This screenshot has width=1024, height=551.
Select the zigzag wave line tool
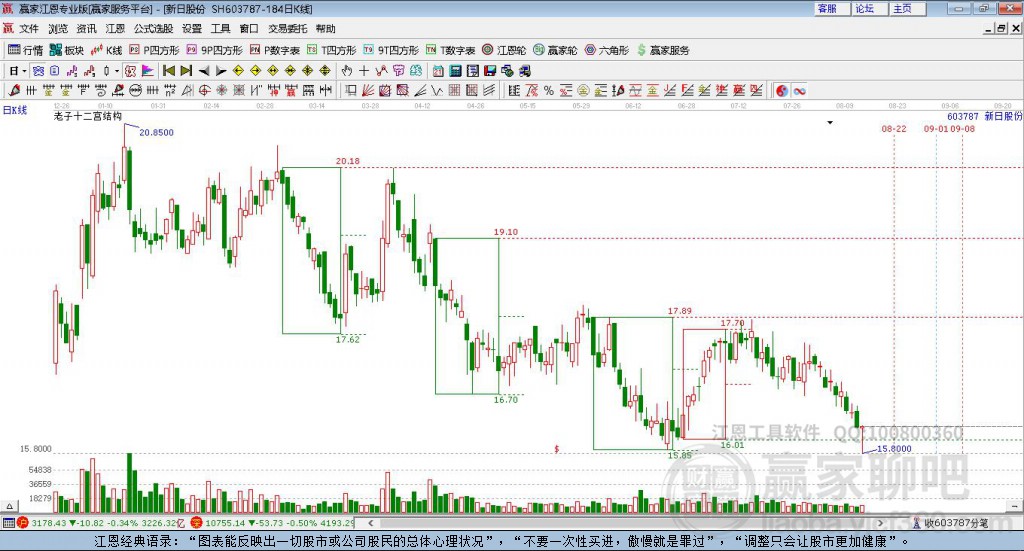[436, 91]
